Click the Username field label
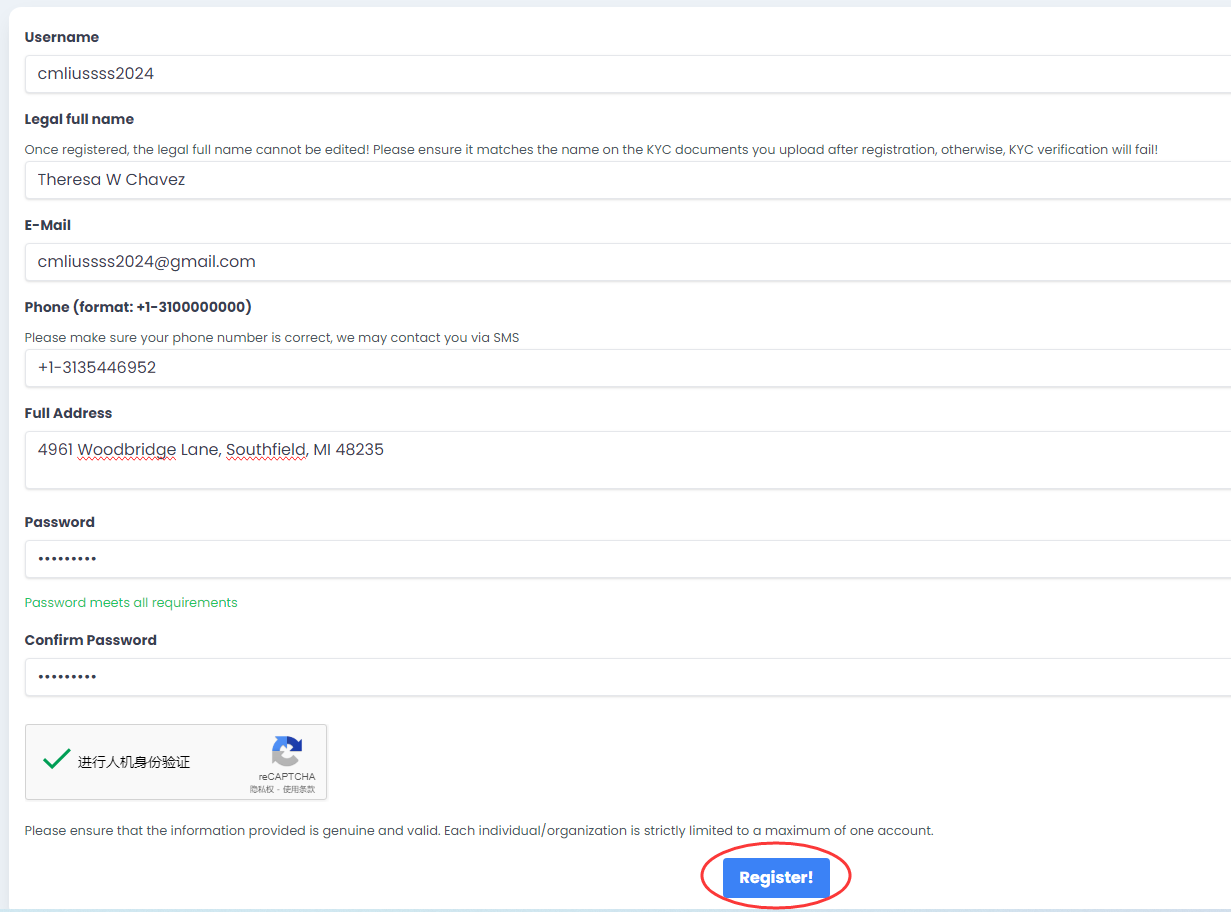The image size is (1231, 912). point(62,37)
